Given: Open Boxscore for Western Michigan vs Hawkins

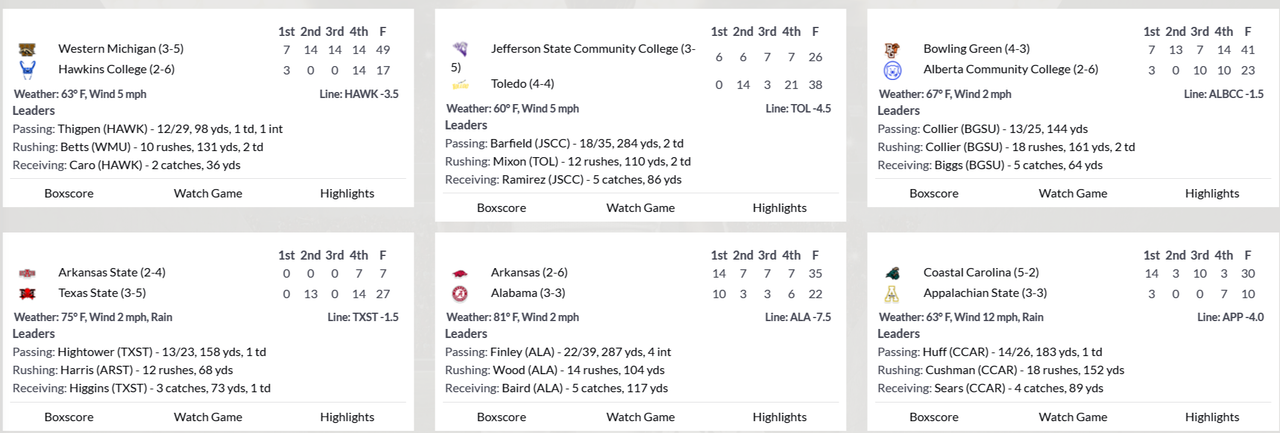Looking at the screenshot, I should coord(69,193).
